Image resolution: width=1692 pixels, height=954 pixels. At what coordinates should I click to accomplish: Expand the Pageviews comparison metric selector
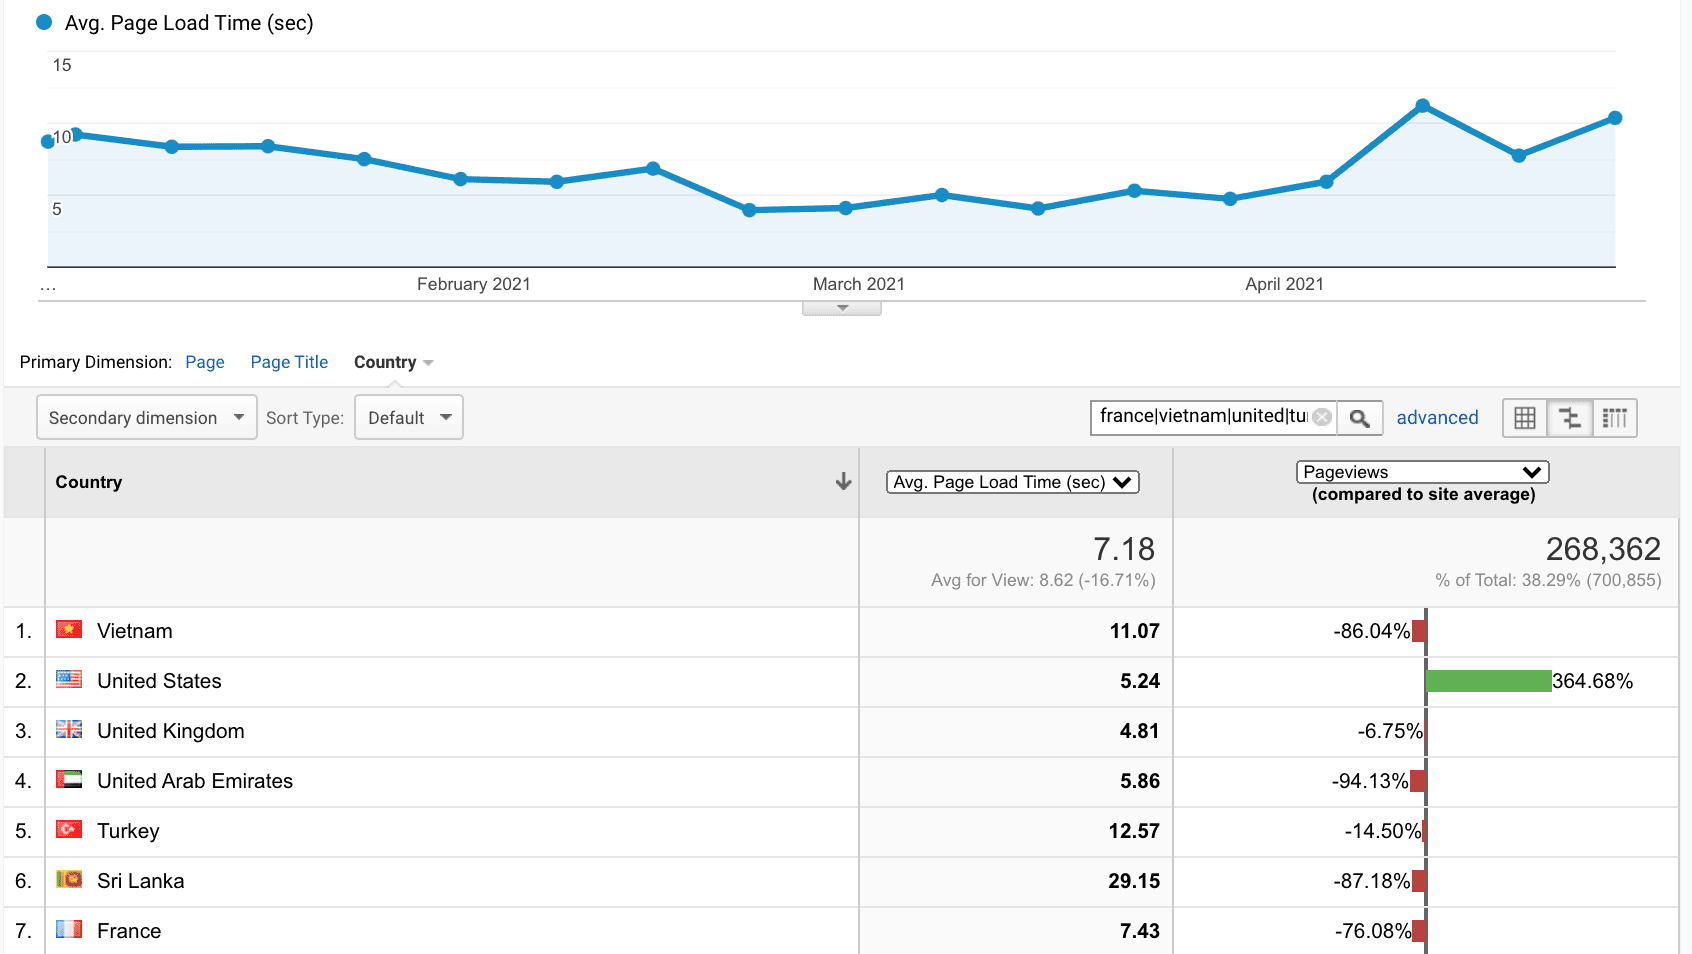1422,472
